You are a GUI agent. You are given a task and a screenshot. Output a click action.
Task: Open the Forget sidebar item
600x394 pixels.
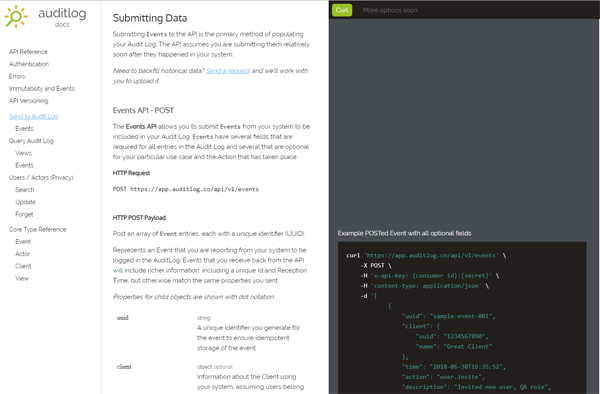coord(24,214)
